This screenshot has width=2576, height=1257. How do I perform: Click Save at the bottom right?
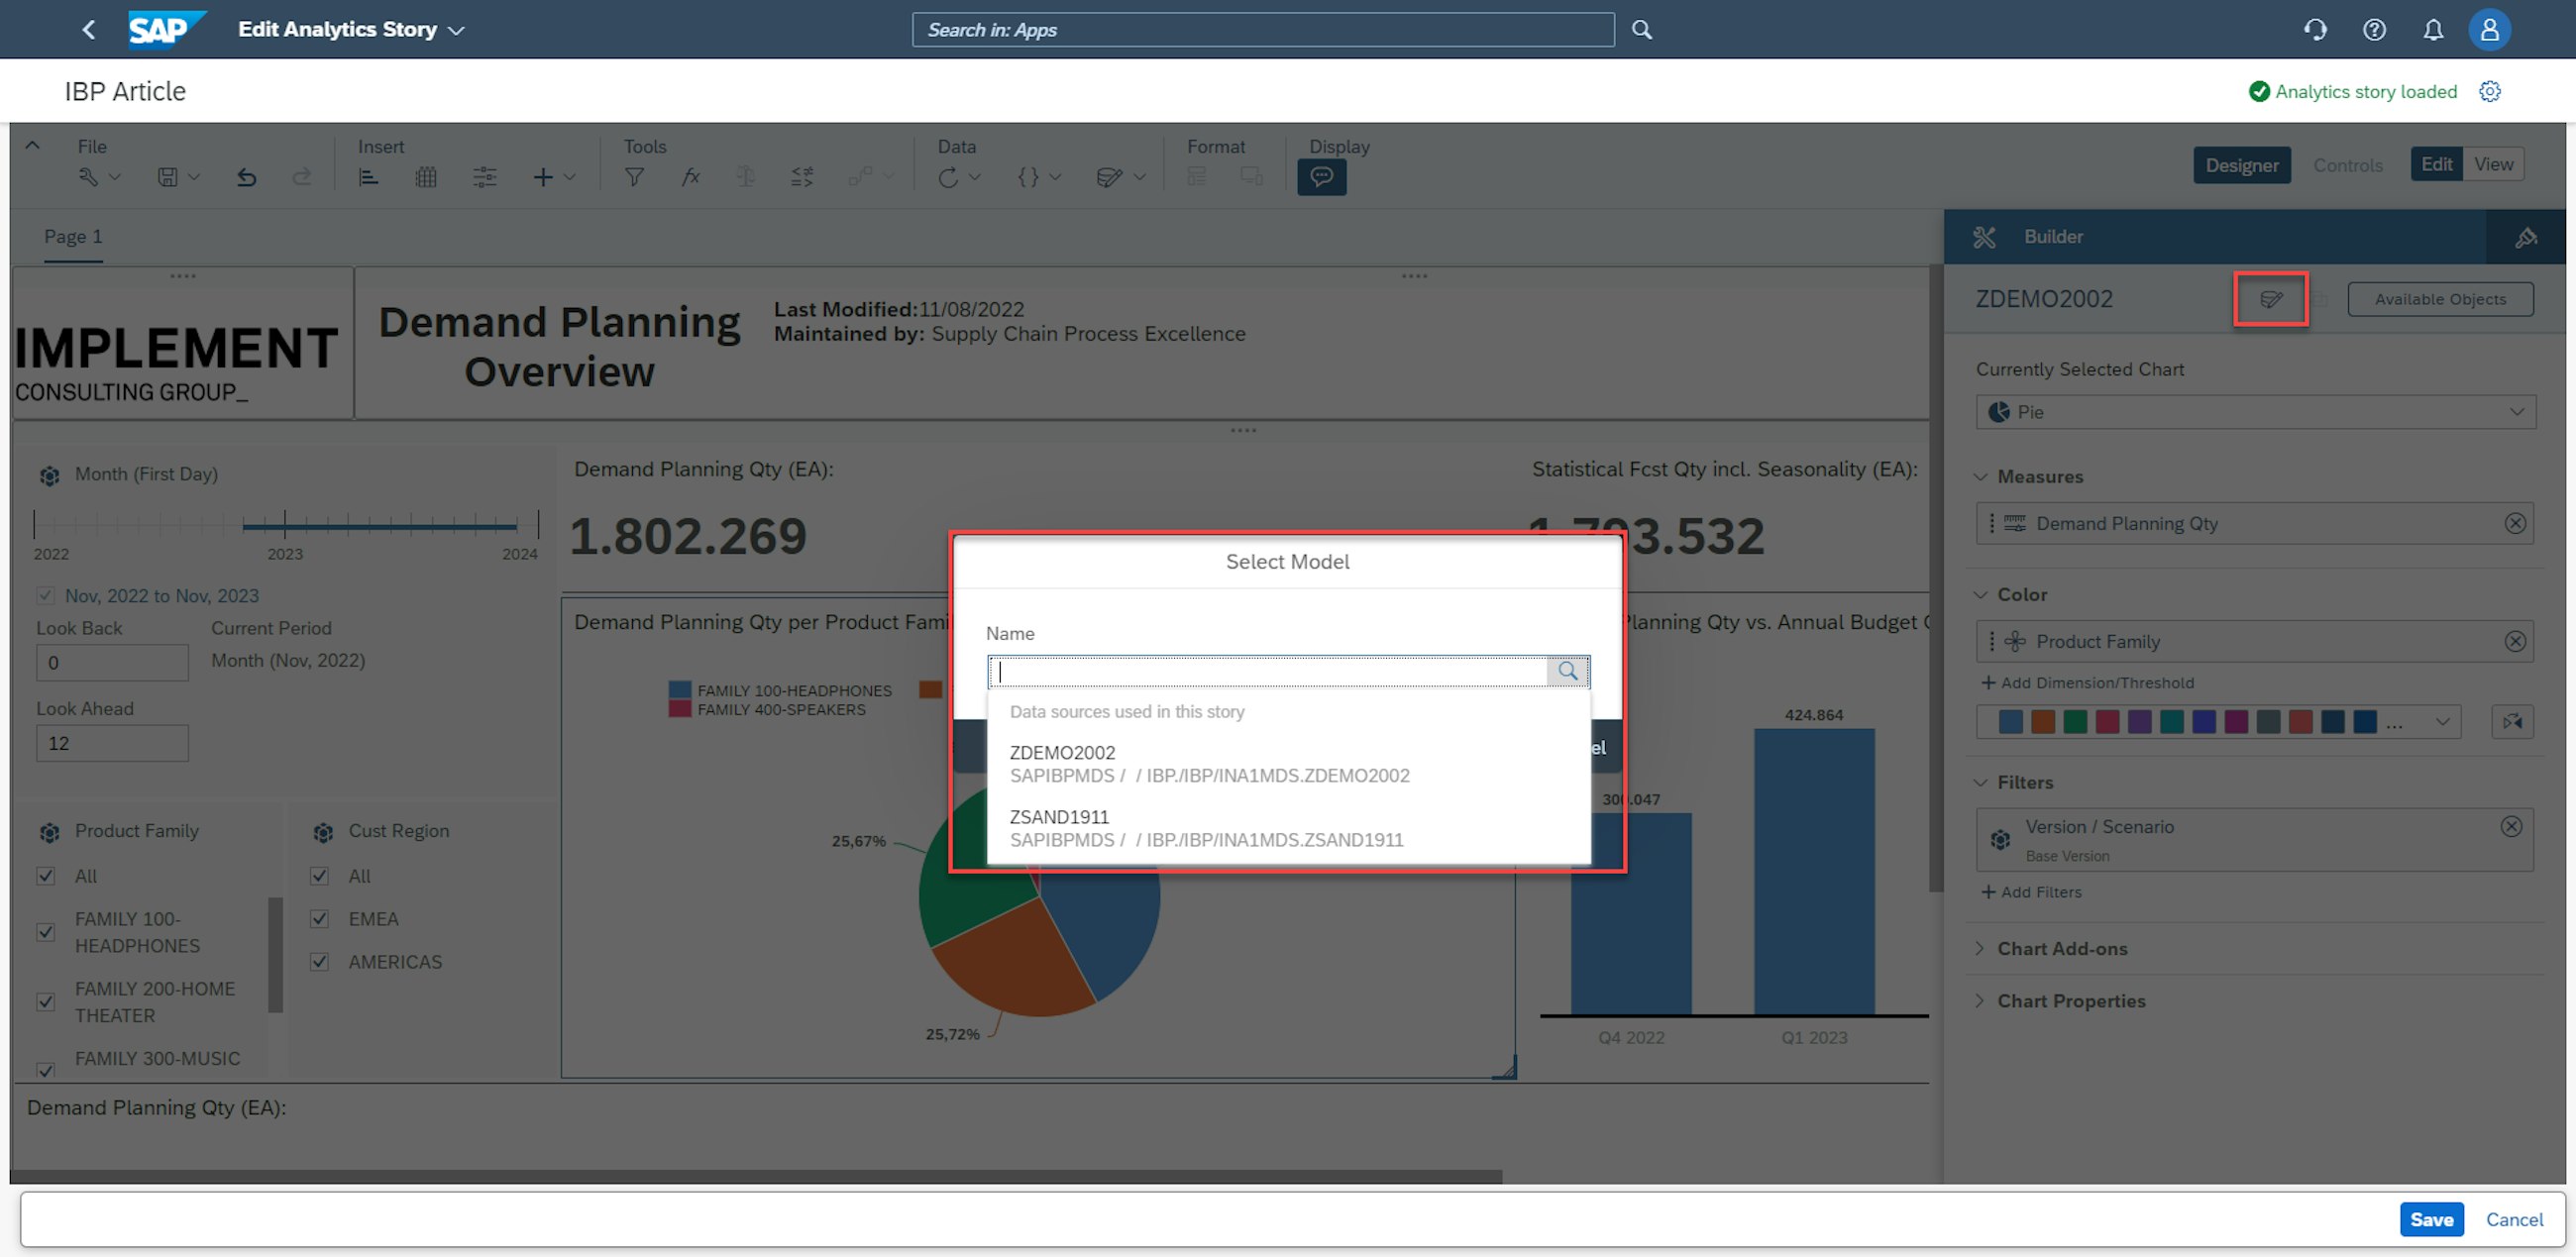pos(2432,1218)
